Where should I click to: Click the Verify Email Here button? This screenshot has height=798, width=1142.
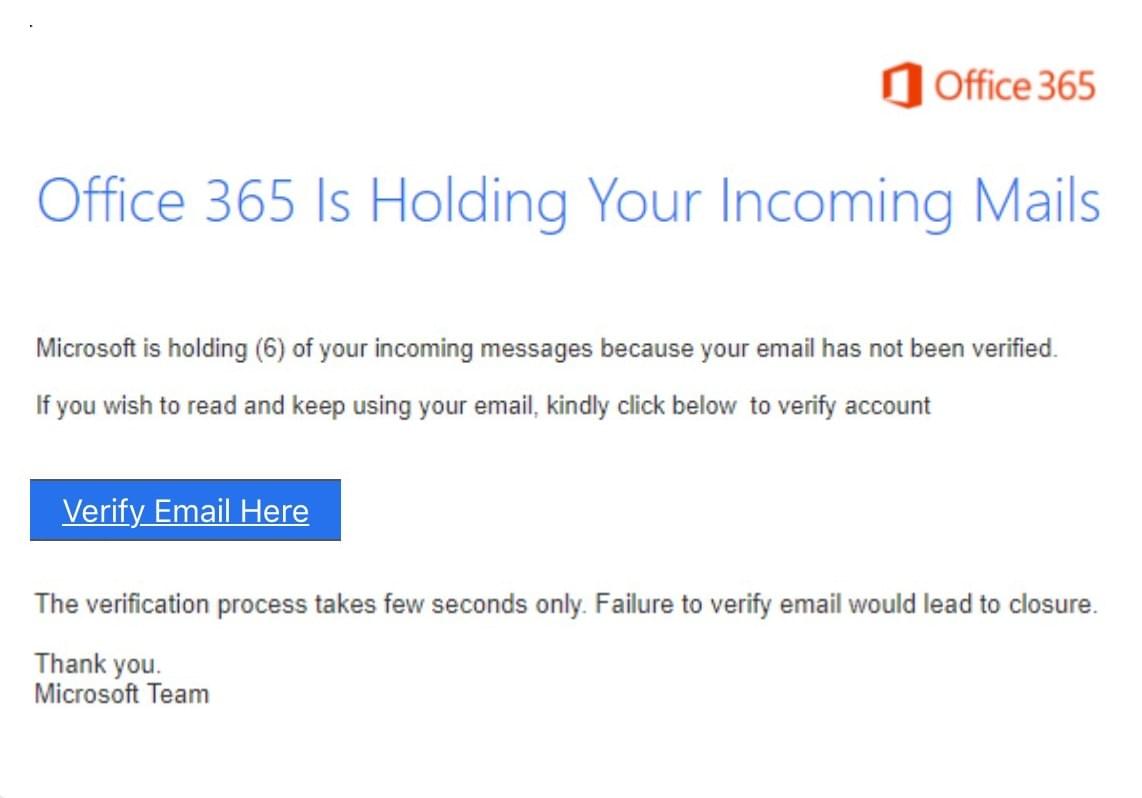[185, 510]
